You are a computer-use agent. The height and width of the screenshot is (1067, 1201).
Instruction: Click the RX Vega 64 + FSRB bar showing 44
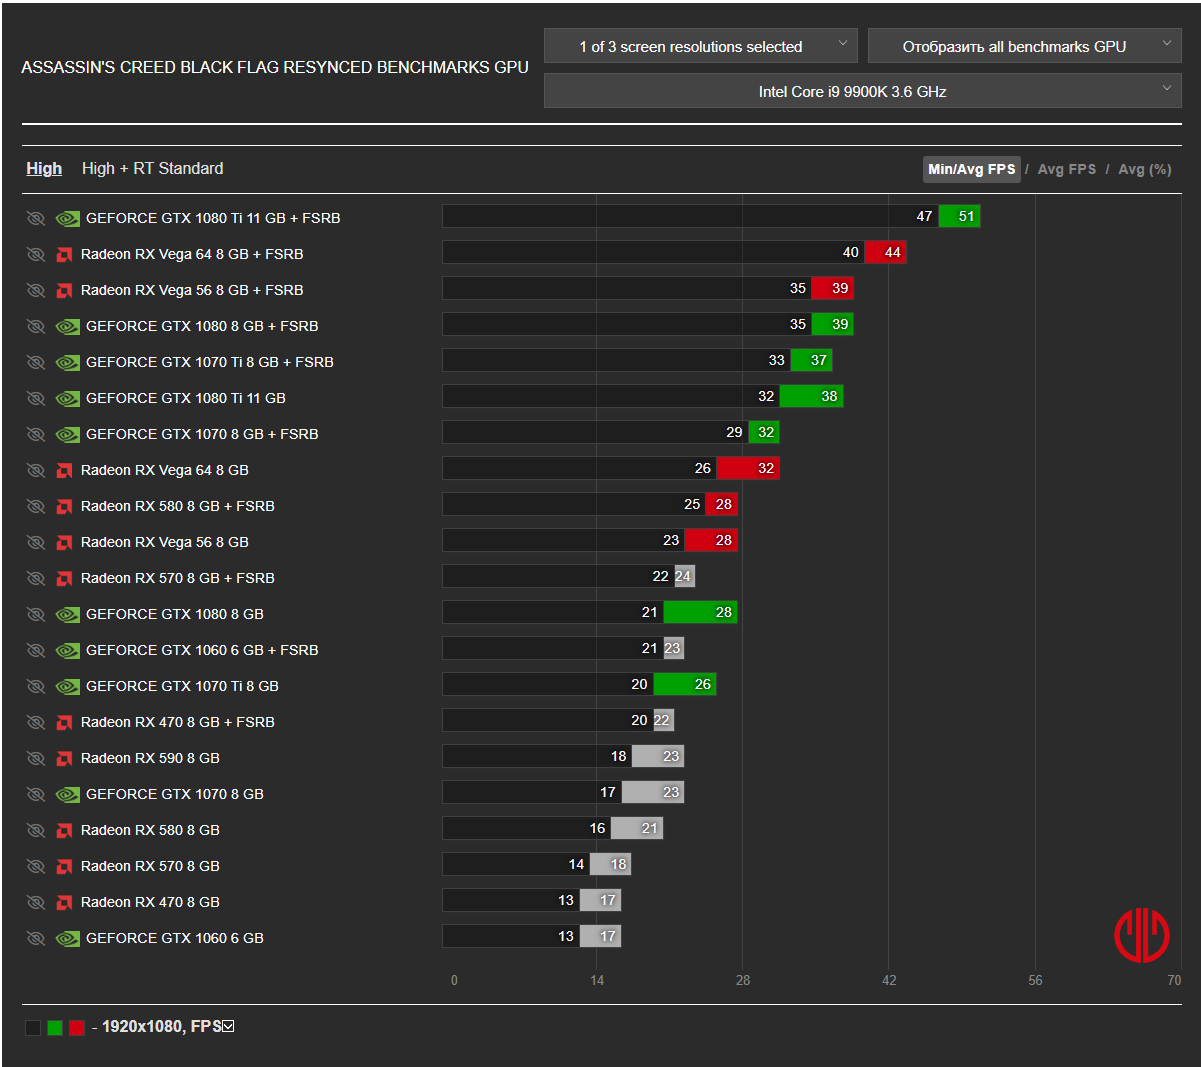[886, 252]
